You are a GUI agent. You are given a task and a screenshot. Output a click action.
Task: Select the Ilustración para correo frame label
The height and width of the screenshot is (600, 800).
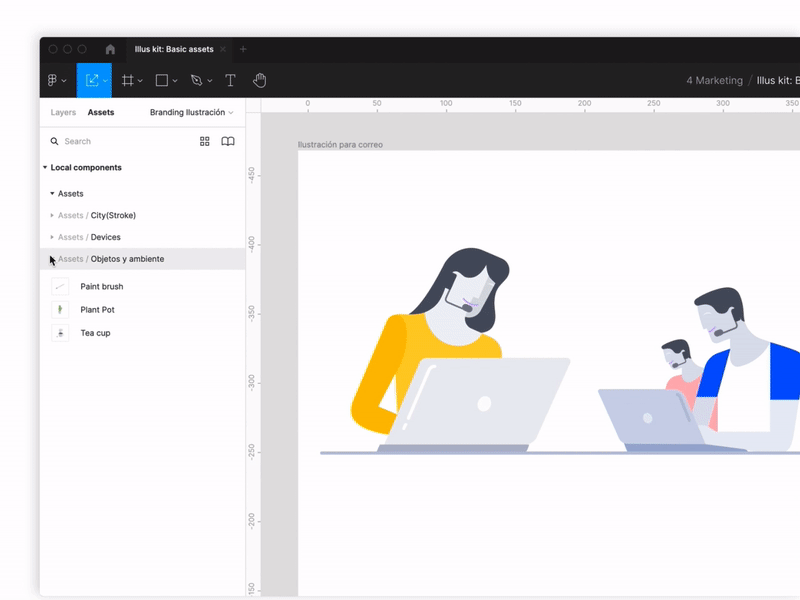(340, 145)
